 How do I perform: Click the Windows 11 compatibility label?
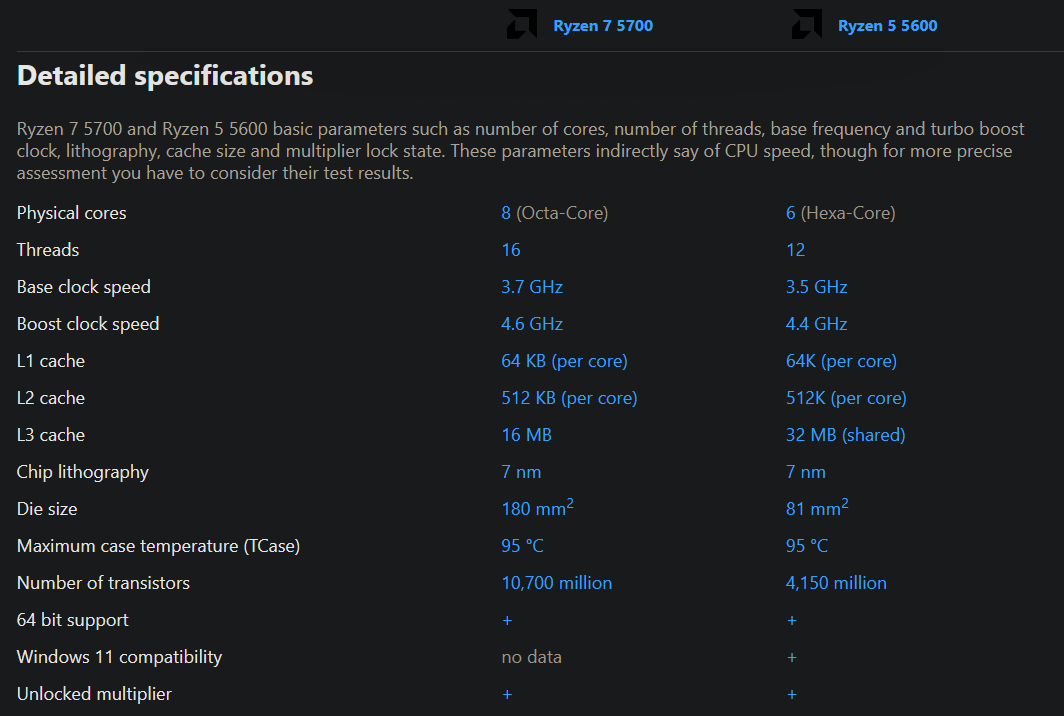coord(119,657)
